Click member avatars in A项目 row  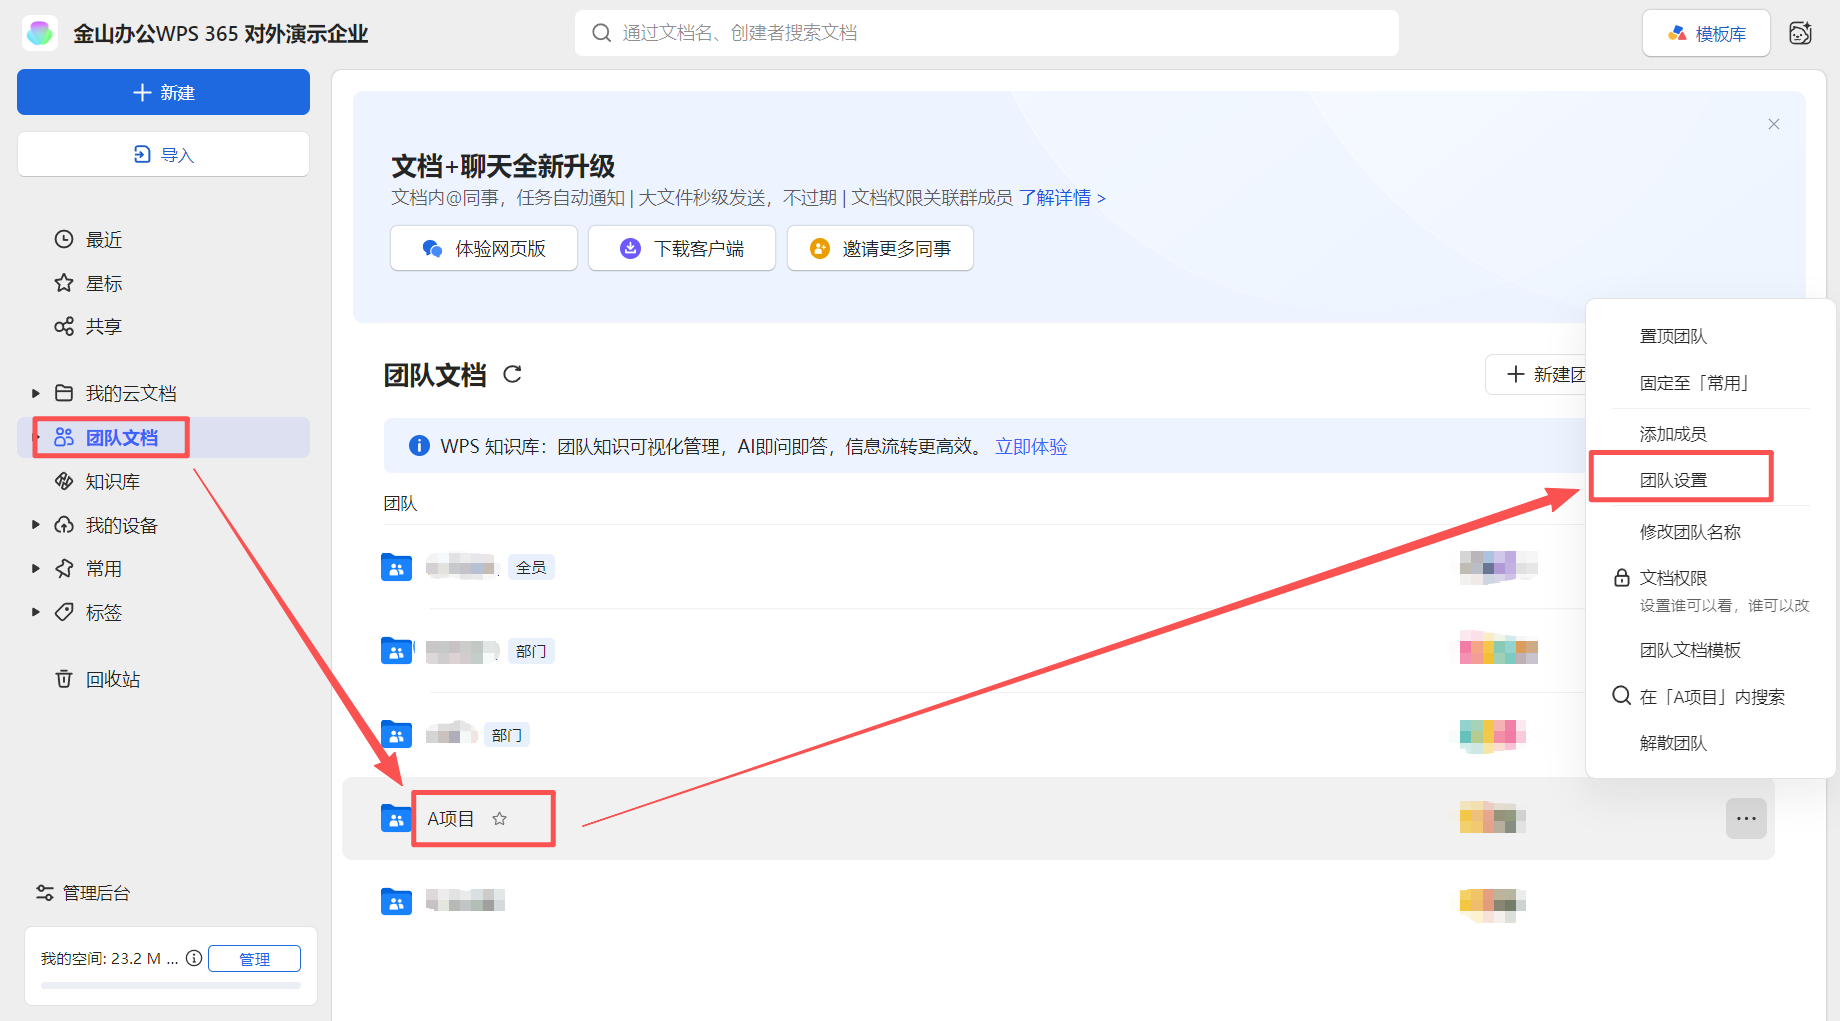(1492, 818)
